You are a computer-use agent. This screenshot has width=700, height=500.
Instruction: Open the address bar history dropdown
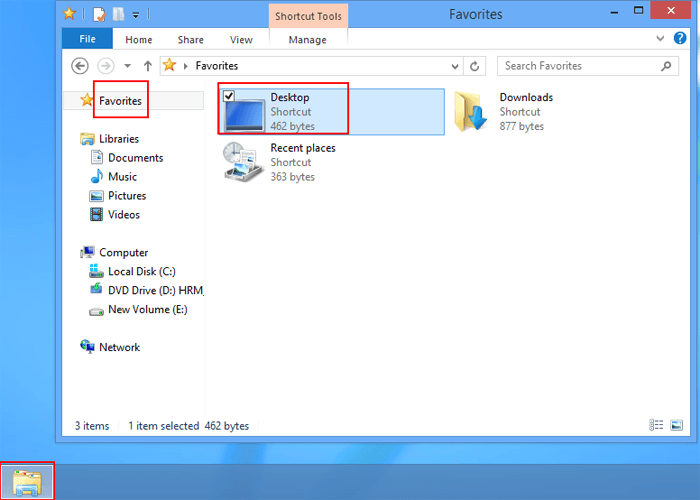tap(455, 67)
